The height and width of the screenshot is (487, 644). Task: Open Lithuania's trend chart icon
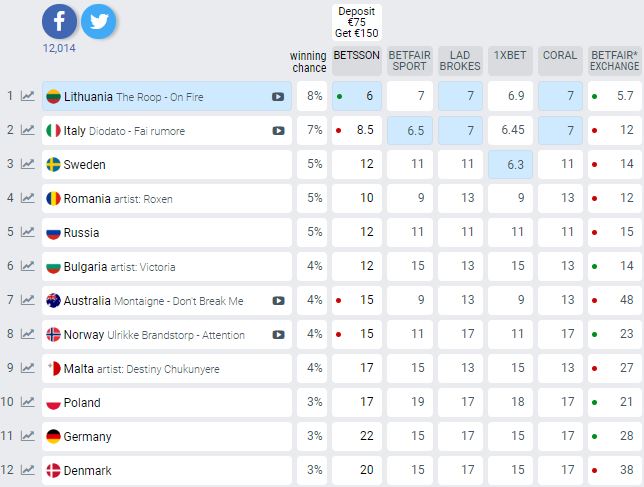(x=27, y=97)
